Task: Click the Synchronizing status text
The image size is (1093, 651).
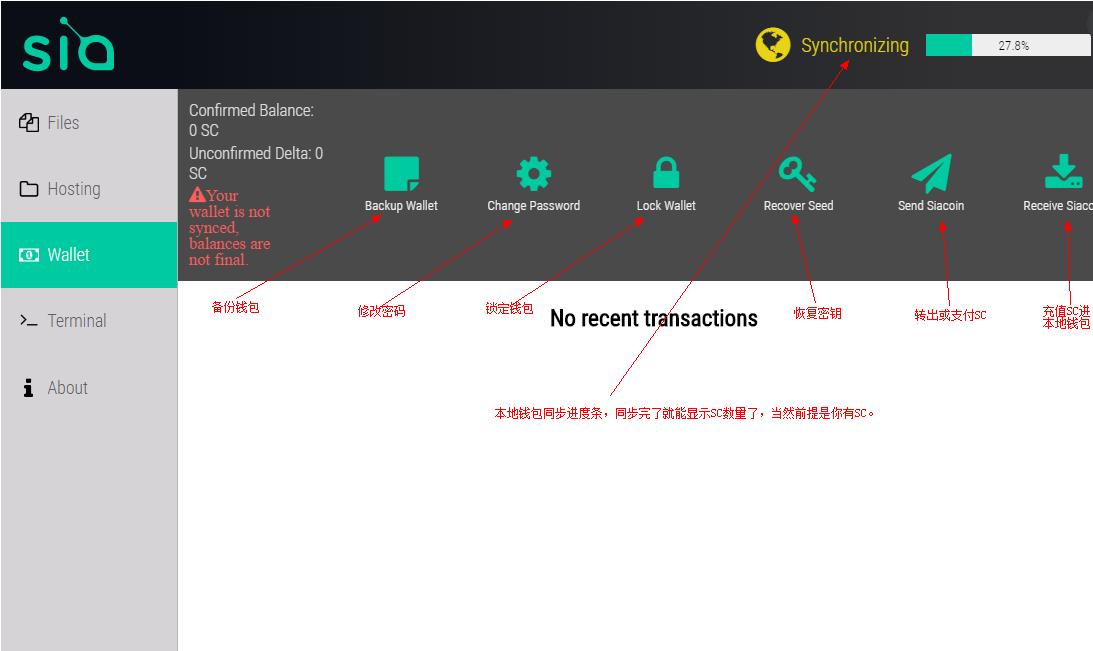Action: [x=854, y=44]
